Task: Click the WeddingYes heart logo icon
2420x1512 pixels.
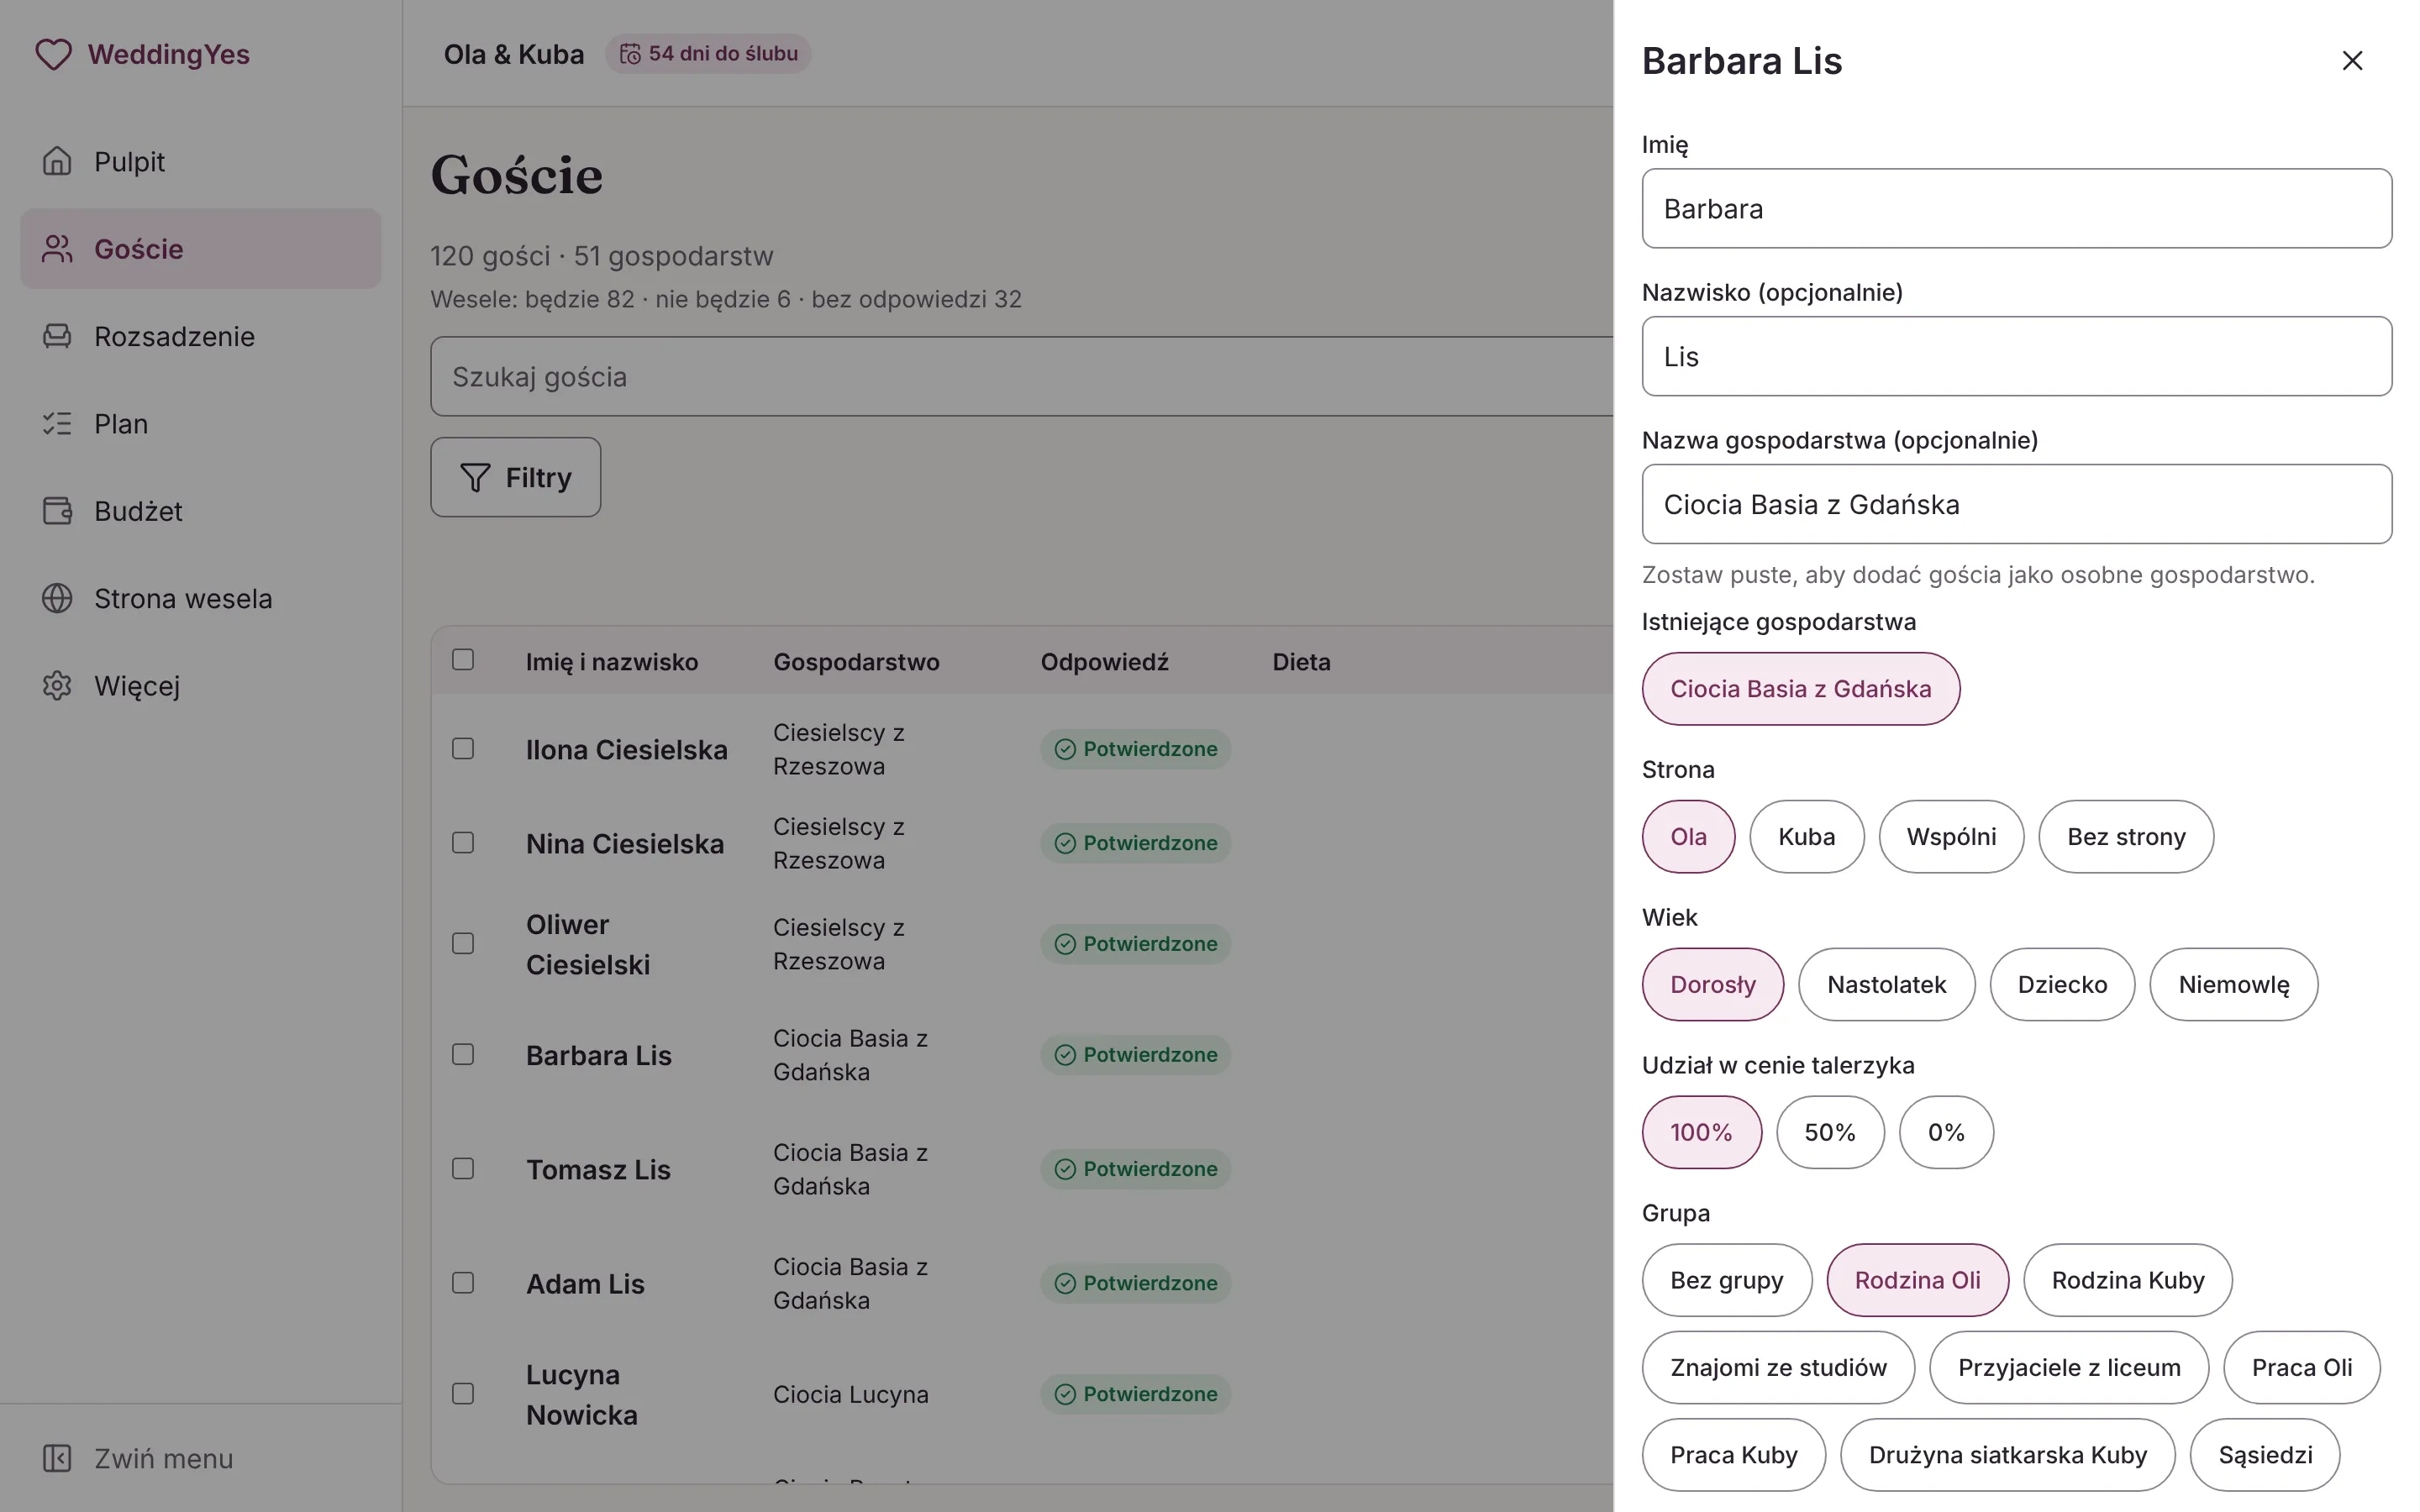Action: click(x=54, y=54)
